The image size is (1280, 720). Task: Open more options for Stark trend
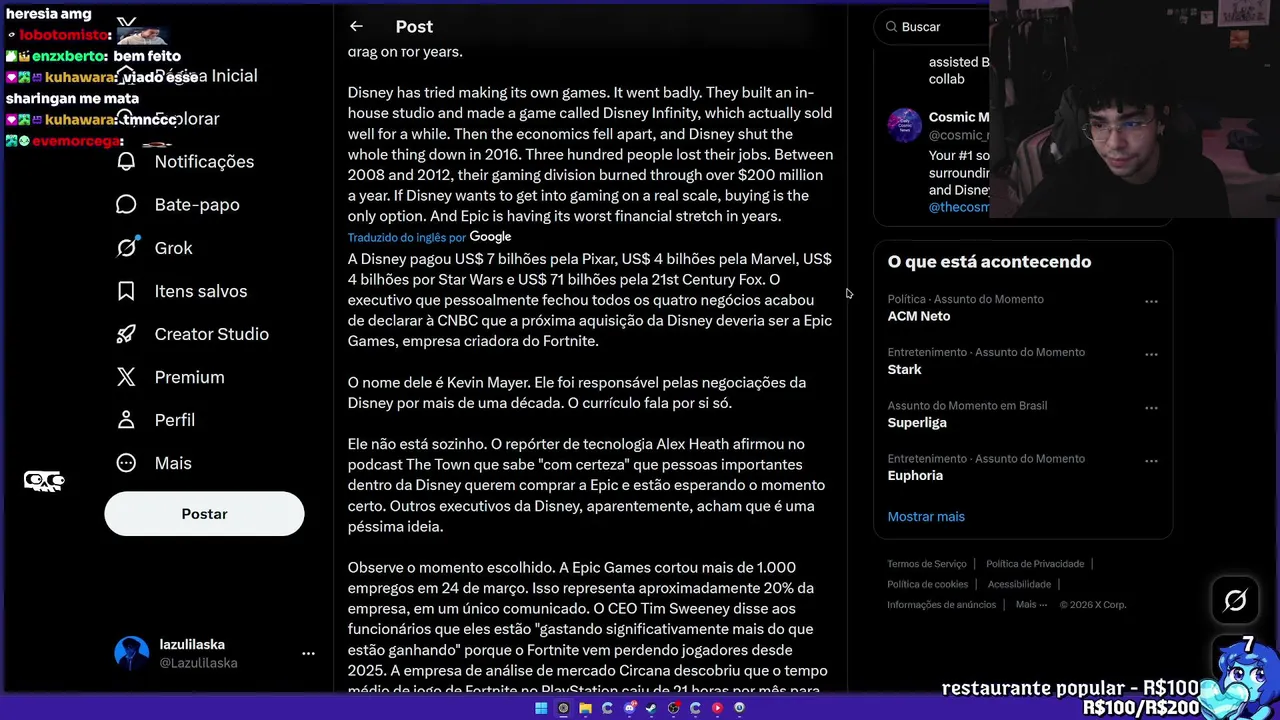(1151, 354)
